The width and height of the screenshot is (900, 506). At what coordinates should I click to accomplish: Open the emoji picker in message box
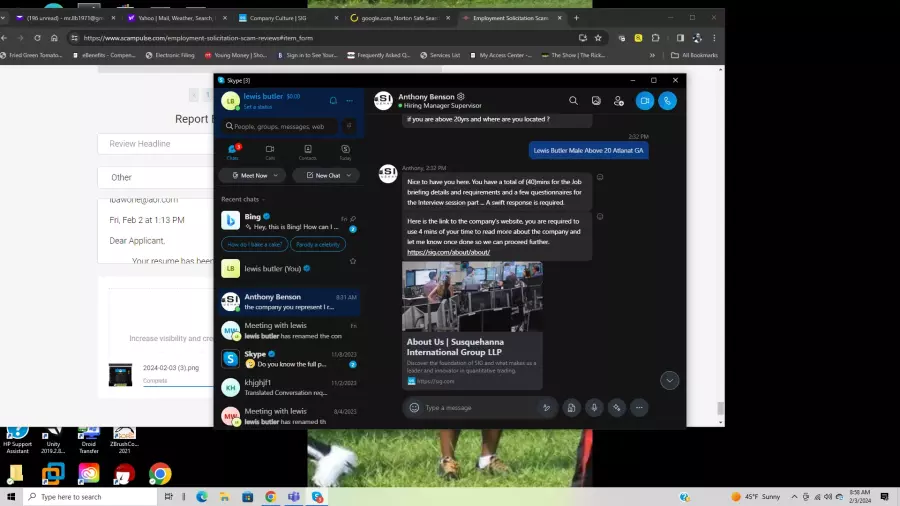tap(414, 407)
